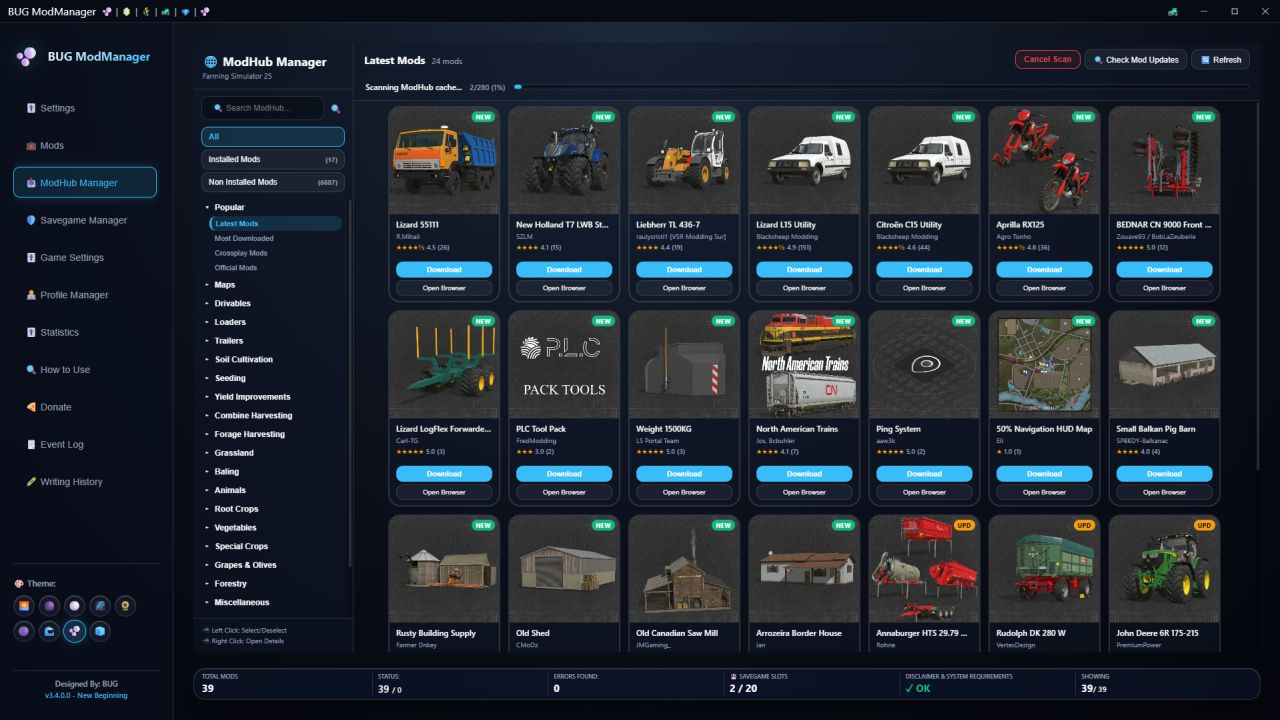This screenshot has height=720, width=1280.
Task: Select the Official Mods list
Action: 236,268
